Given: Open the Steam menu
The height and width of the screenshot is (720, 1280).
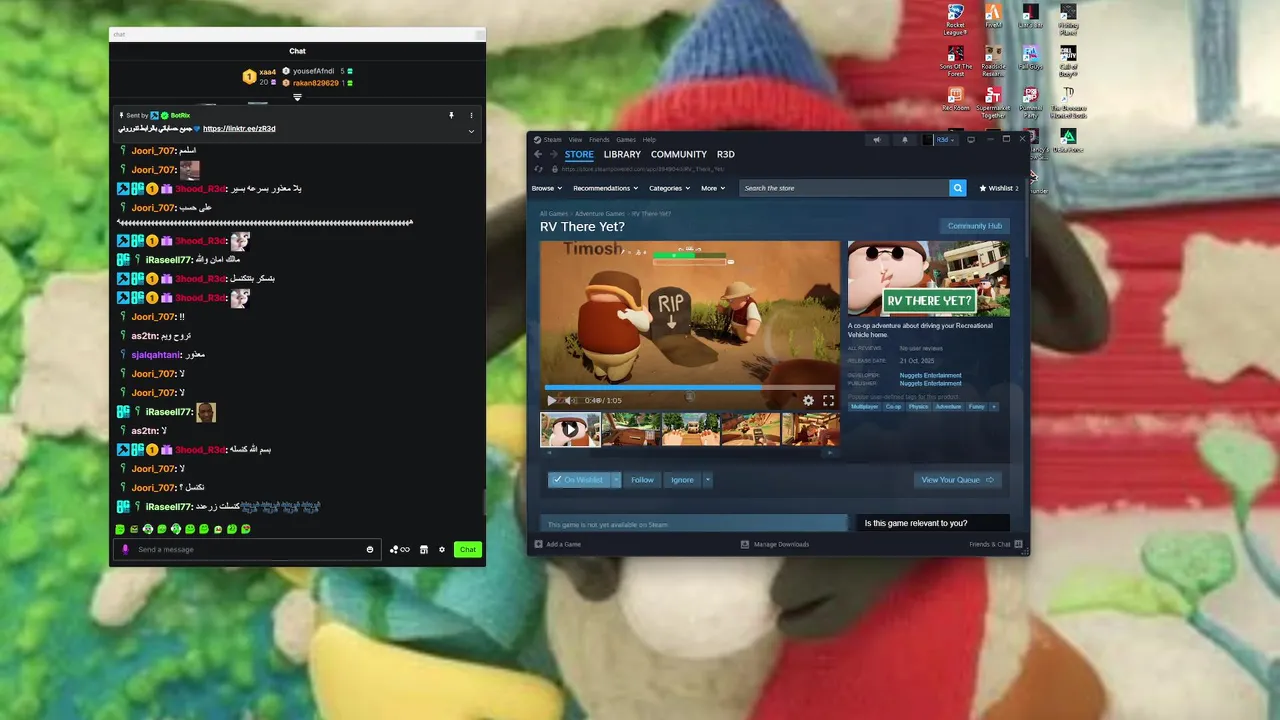Looking at the screenshot, I should [548, 140].
